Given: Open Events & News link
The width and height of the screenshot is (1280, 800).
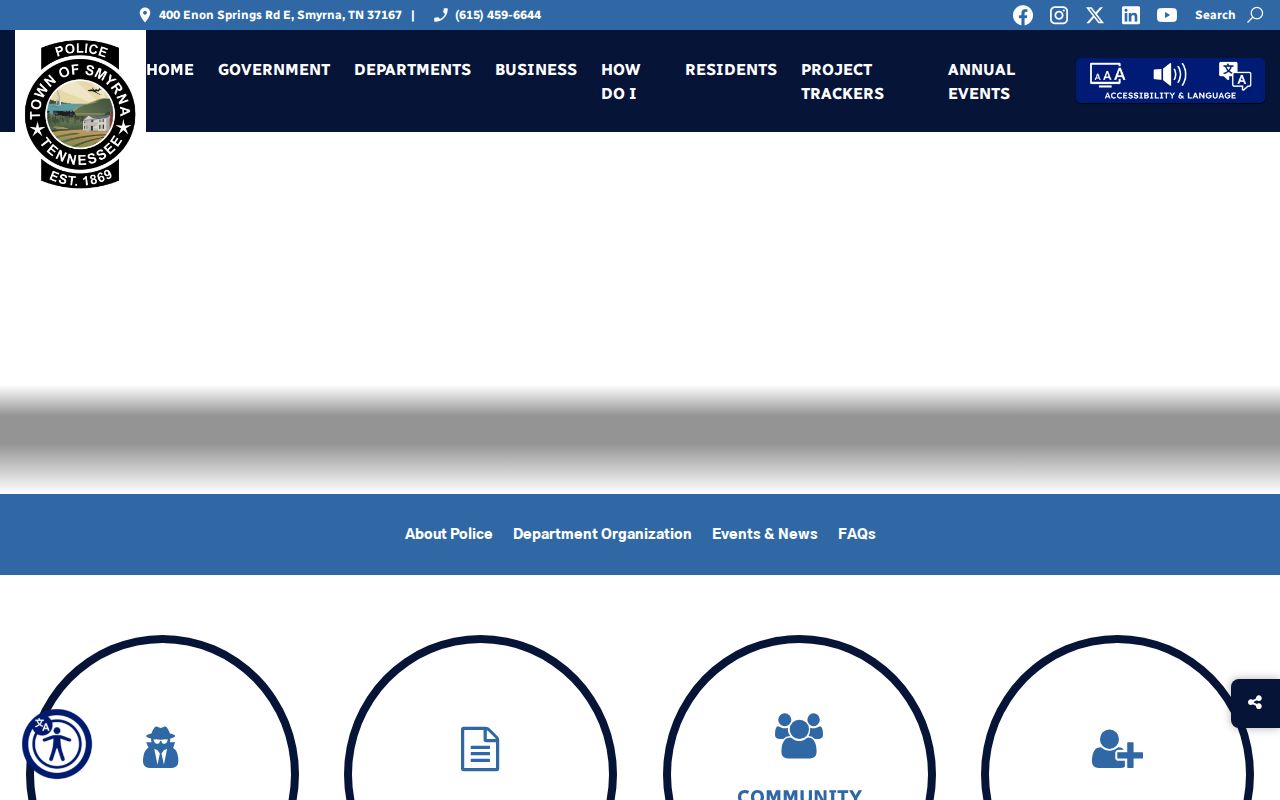Looking at the screenshot, I should pyautogui.click(x=765, y=534).
